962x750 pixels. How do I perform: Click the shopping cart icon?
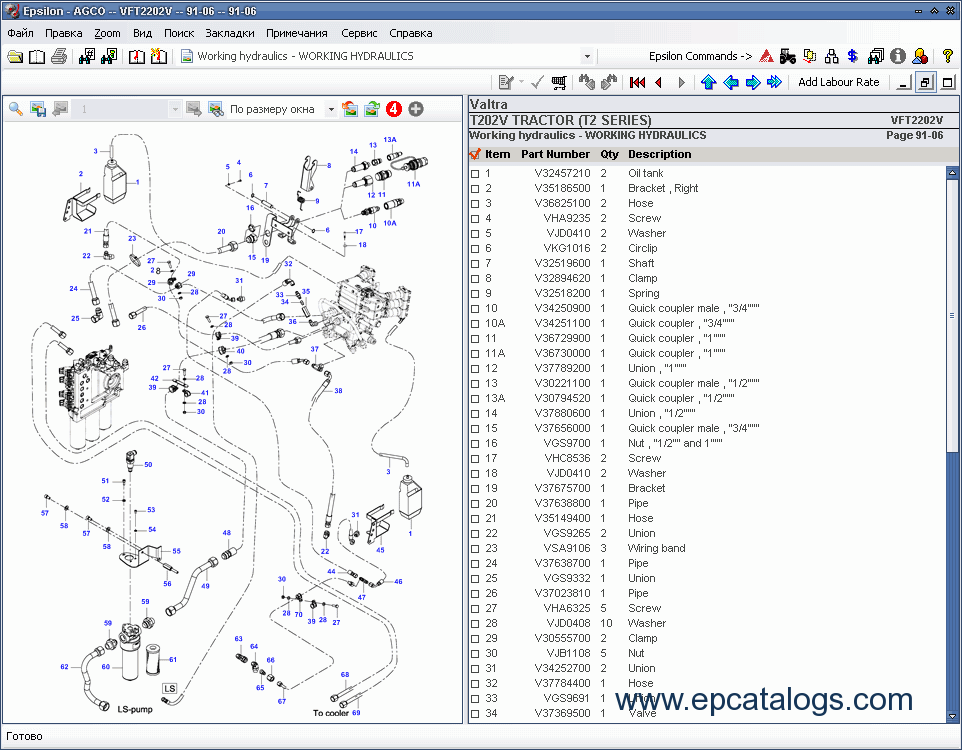pos(559,82)
